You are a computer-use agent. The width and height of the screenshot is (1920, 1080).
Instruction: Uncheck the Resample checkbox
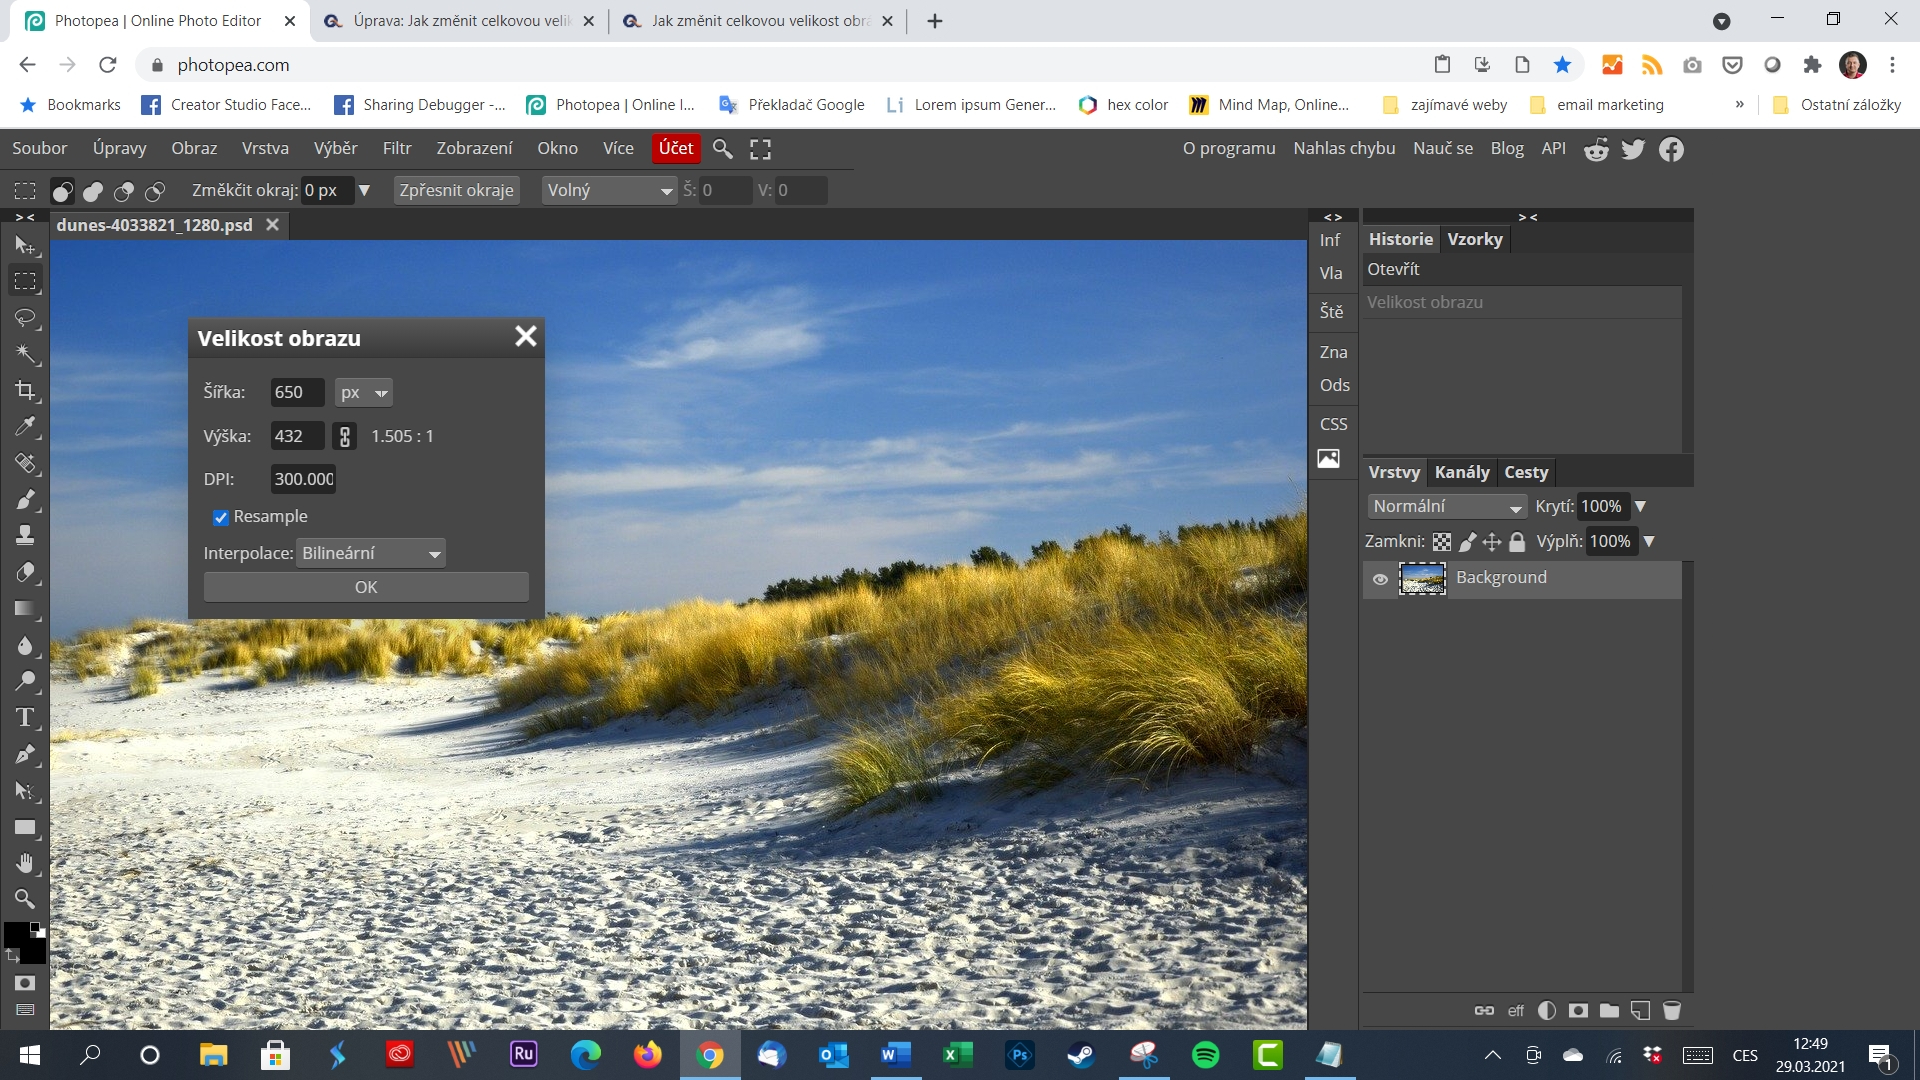click(221, 517)
